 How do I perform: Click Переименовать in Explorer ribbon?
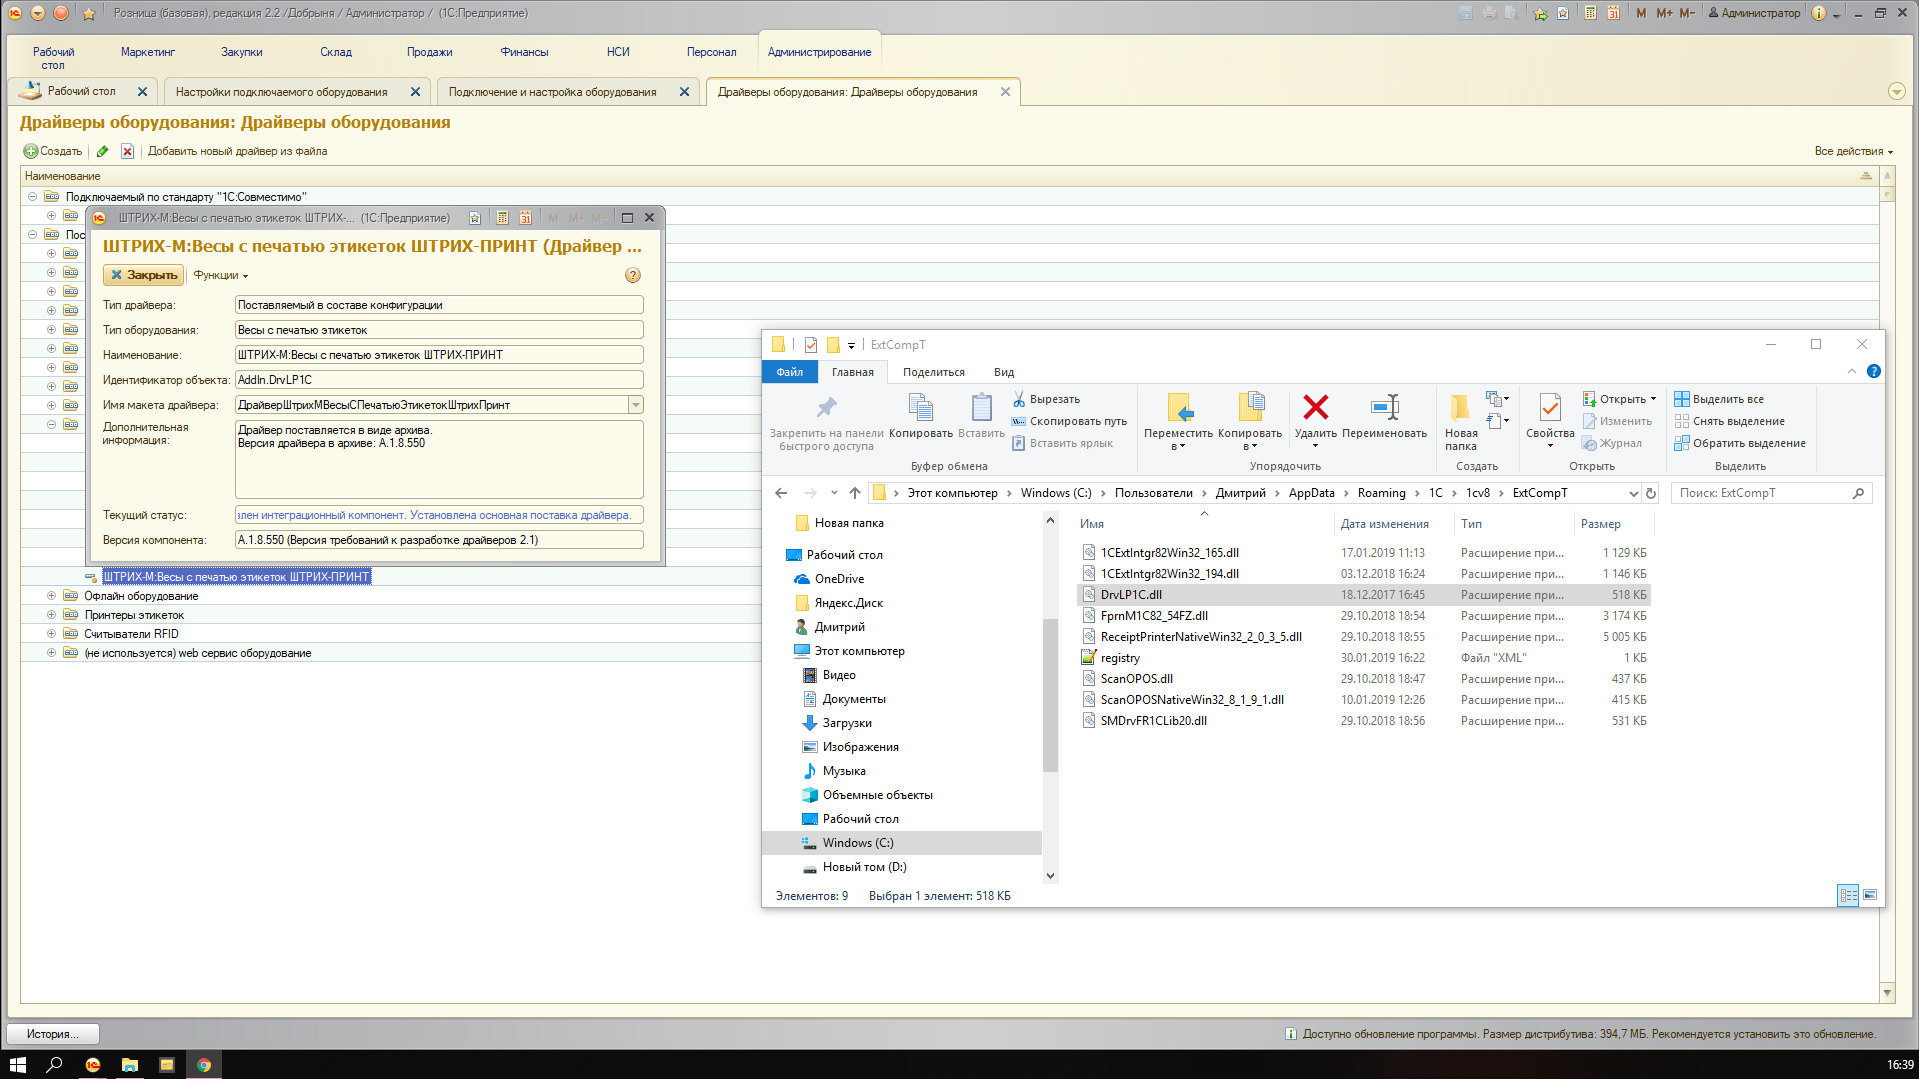[1384, 415]
